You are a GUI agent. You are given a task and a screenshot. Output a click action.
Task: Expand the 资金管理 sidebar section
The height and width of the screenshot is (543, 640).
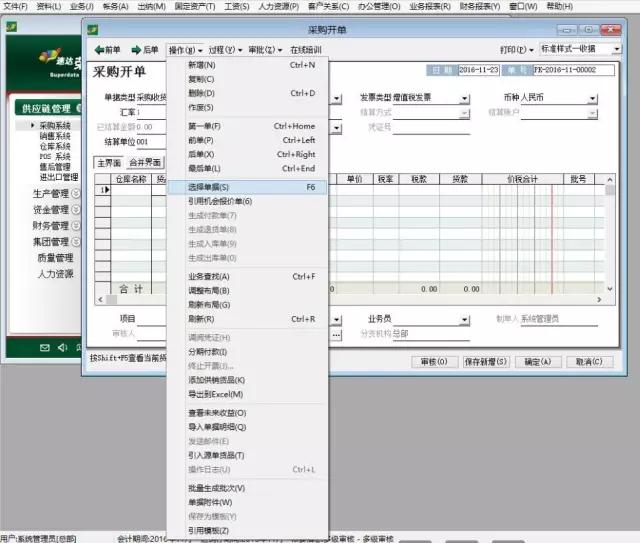(x=76, y=209)
